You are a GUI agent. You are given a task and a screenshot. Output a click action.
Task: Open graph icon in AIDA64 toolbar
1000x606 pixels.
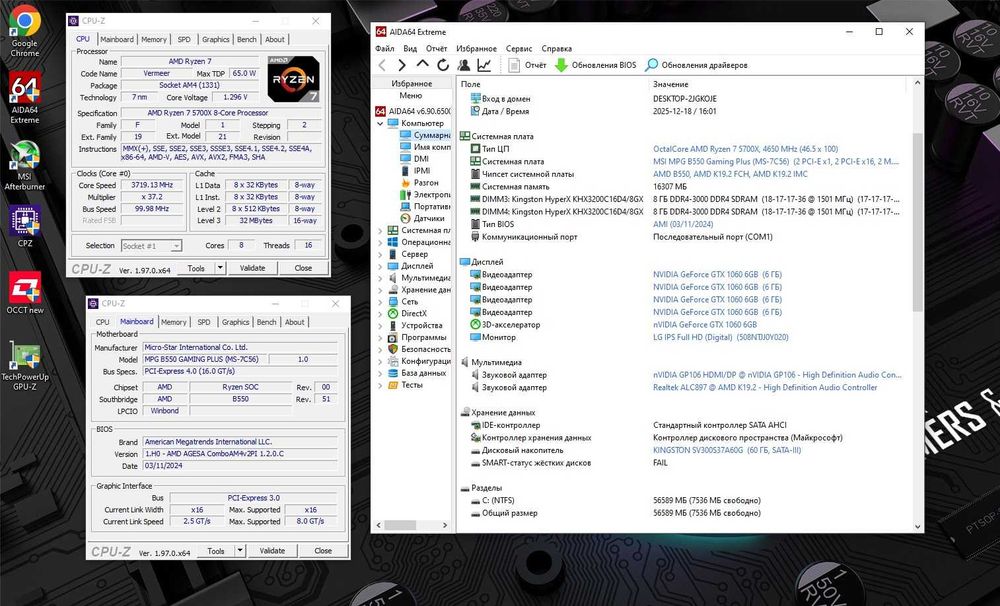tap(484, 65)
